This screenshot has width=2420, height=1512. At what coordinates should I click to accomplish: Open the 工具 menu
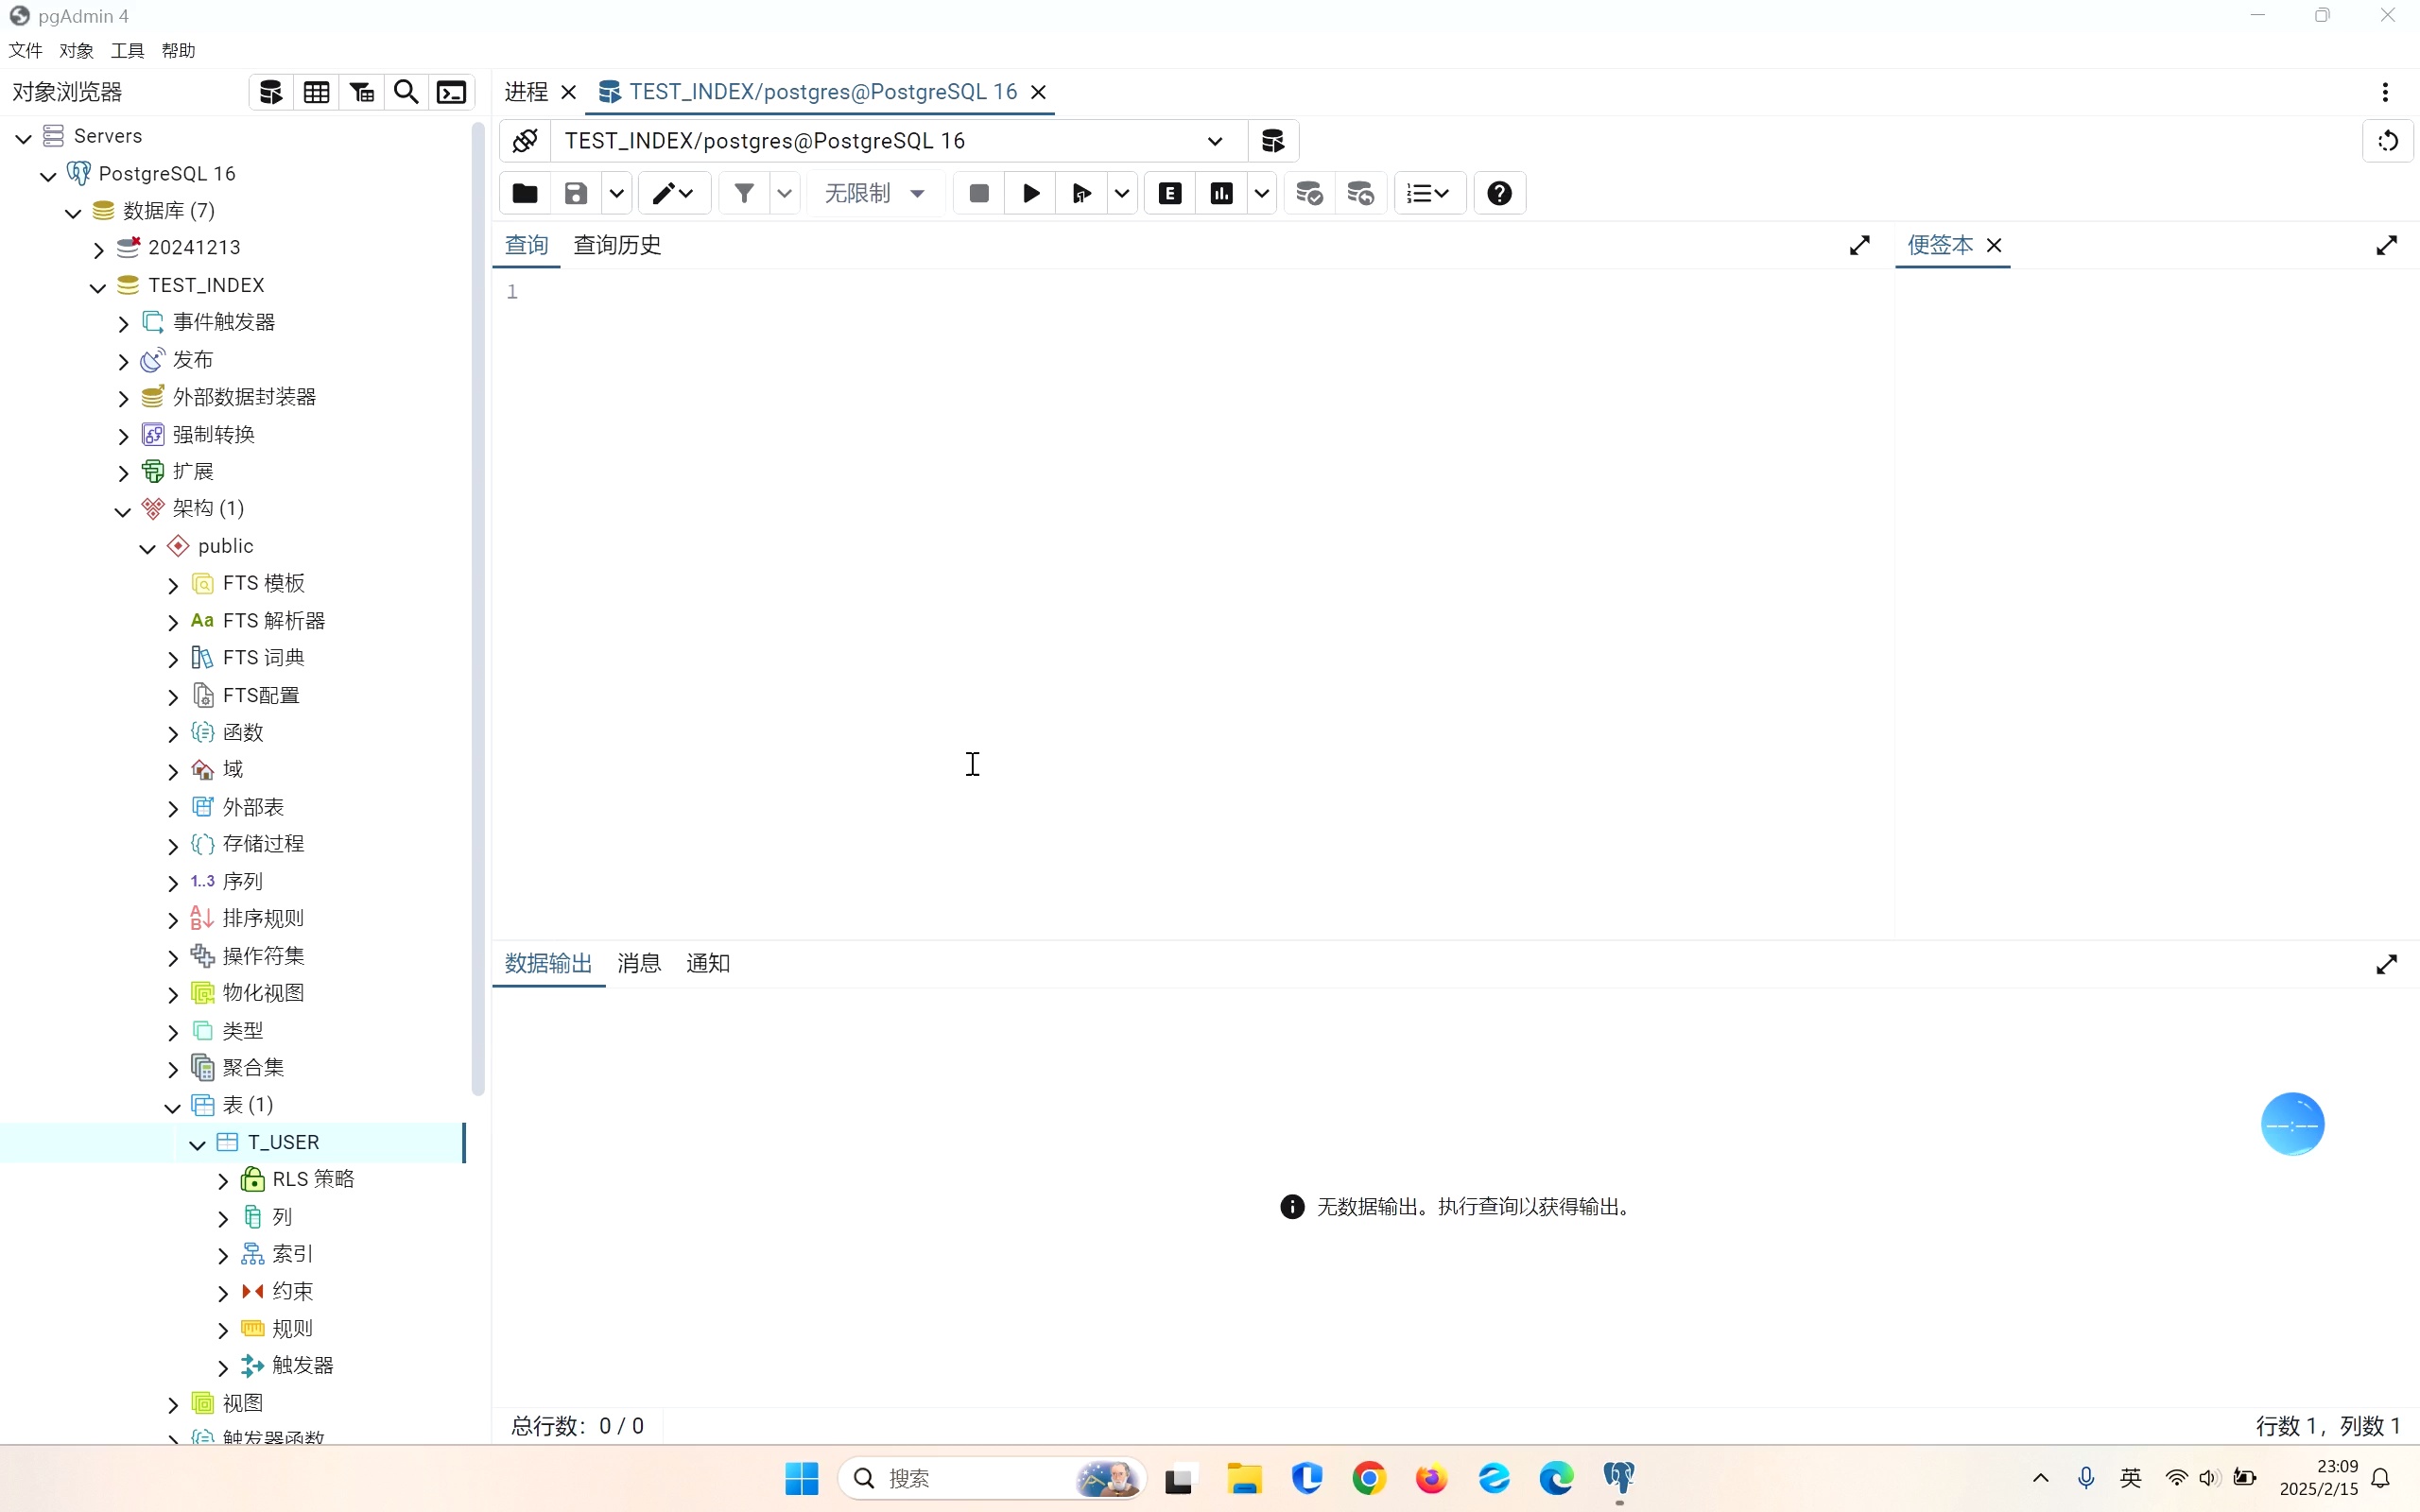[x=127, y=50]
